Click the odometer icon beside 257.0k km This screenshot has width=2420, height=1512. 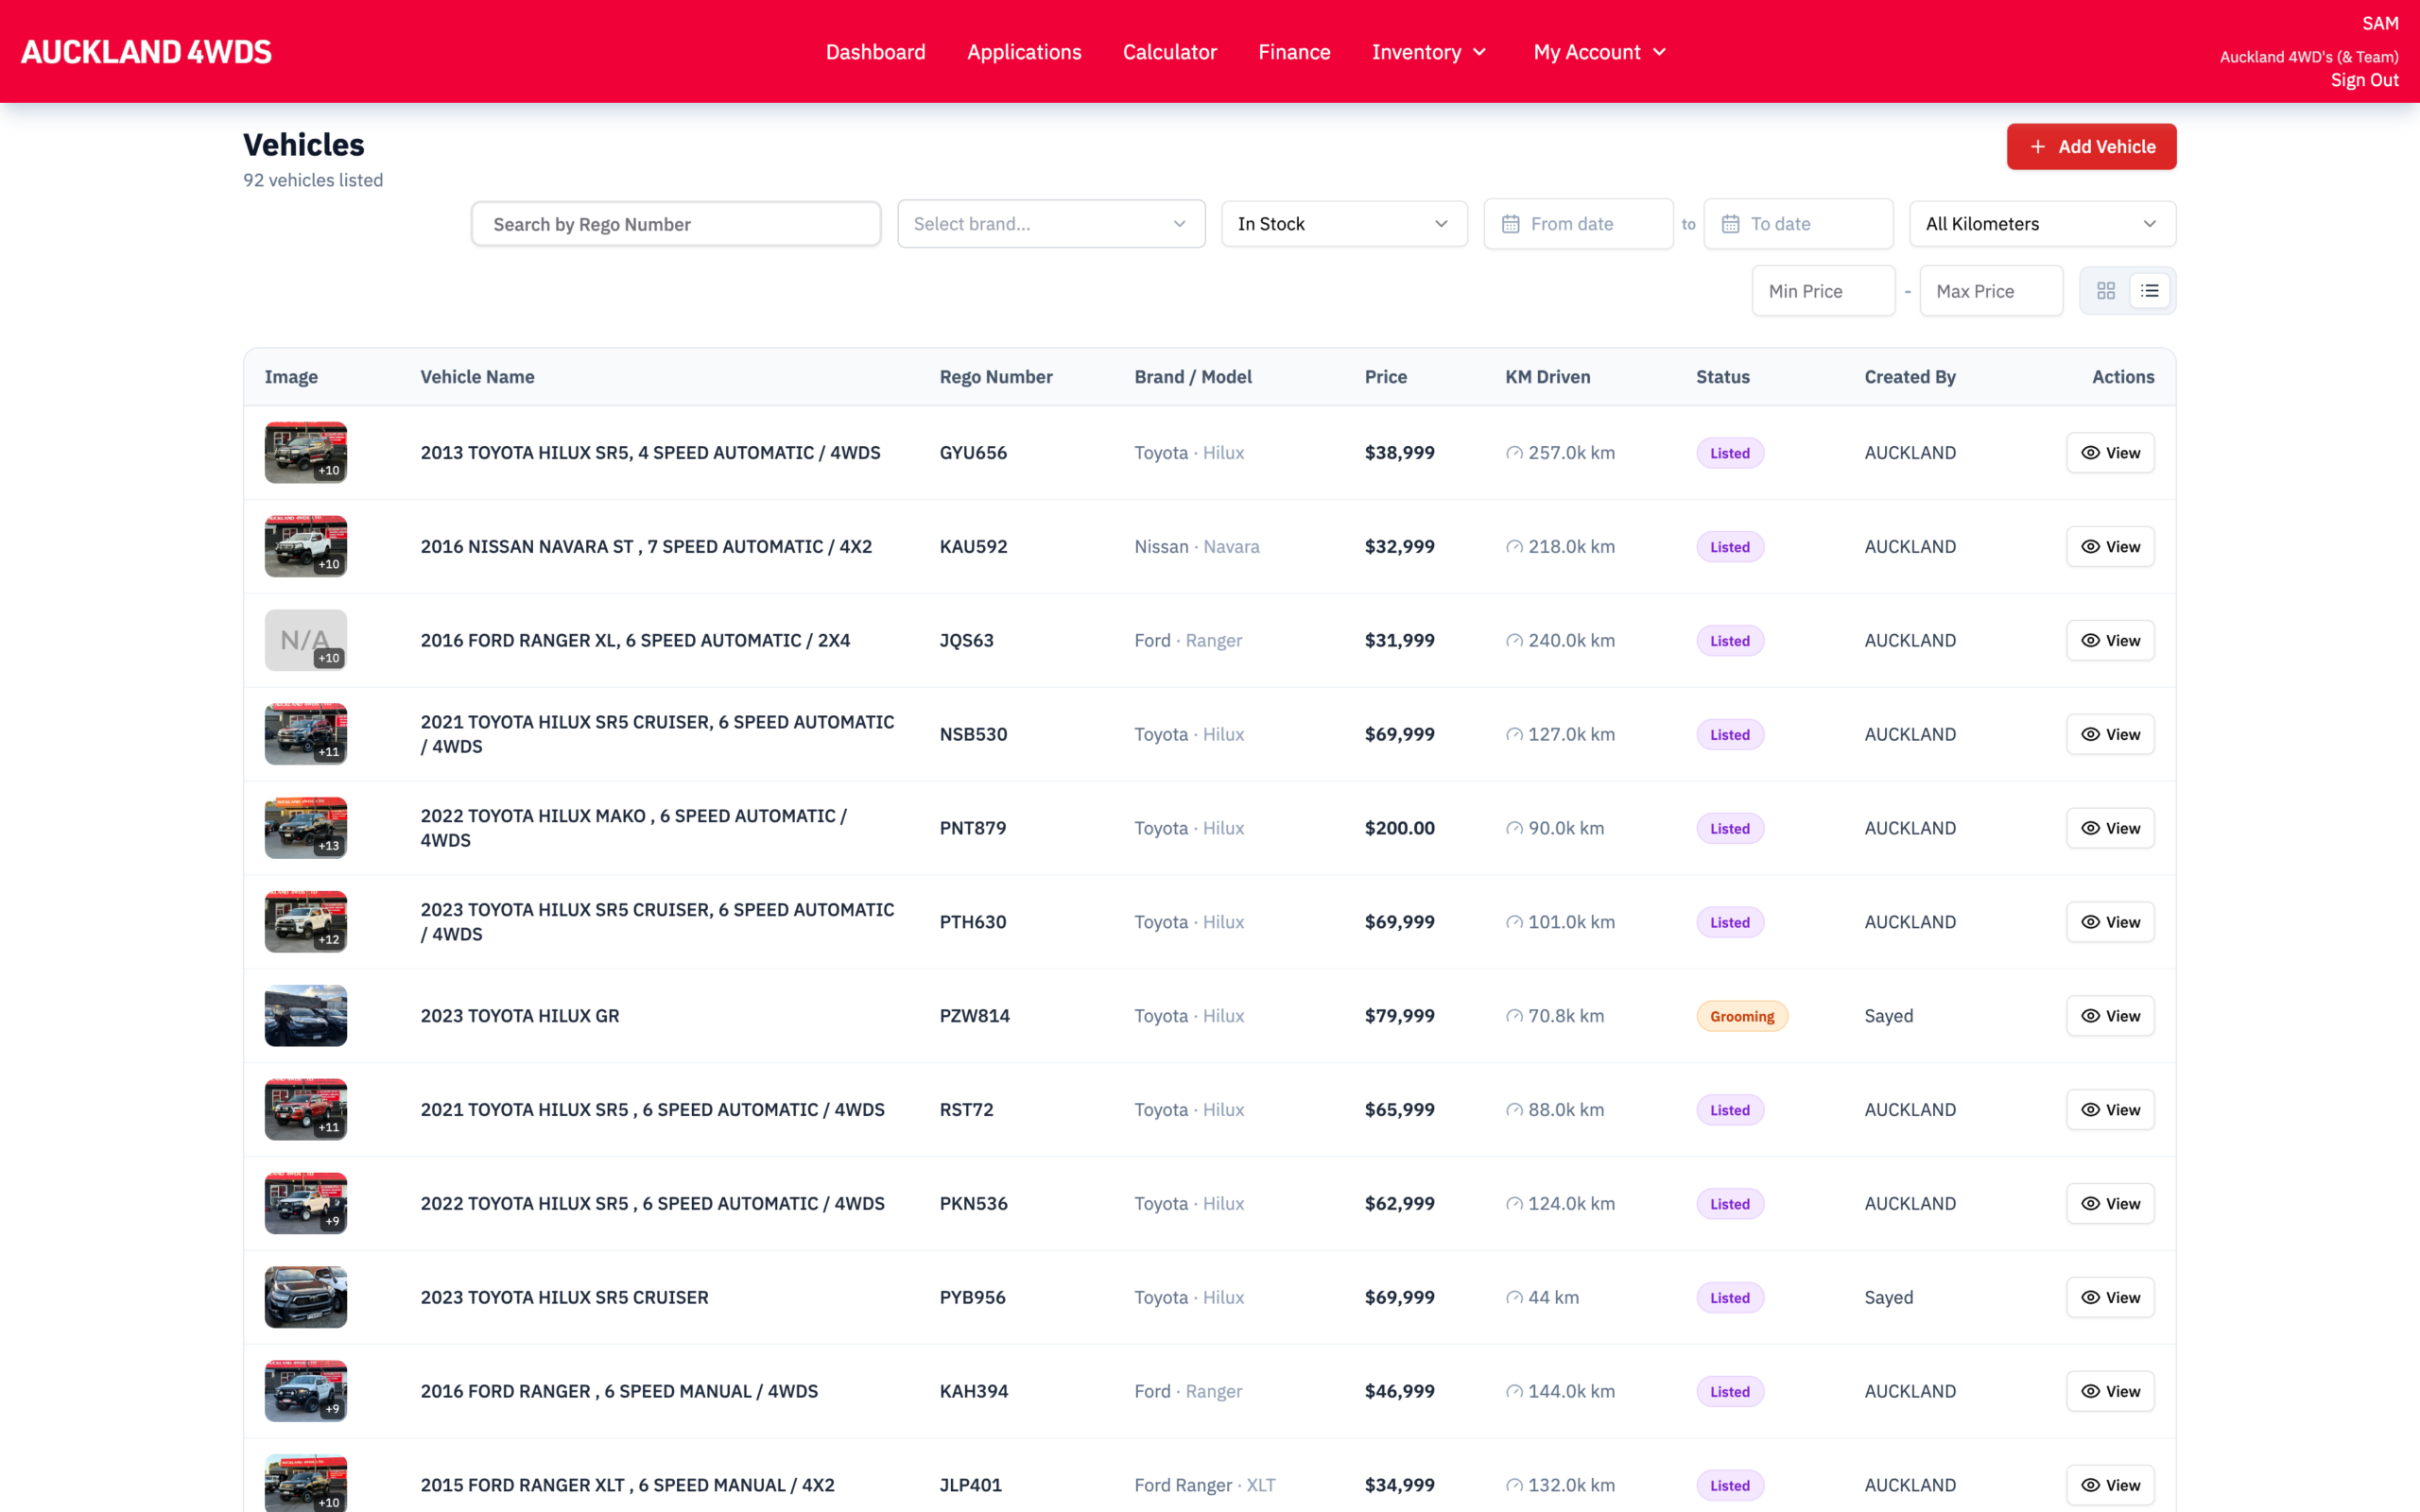tap(1514, 453)
